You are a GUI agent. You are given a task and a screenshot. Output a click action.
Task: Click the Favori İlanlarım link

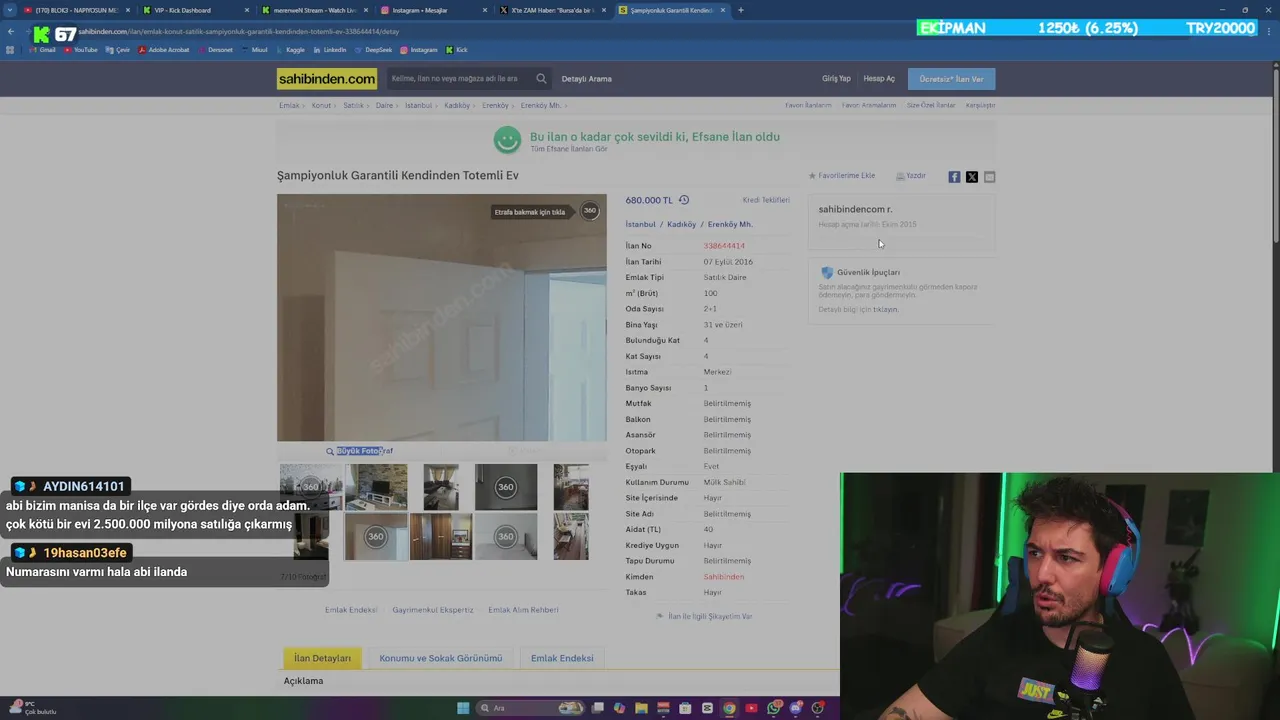coord(808,105)
